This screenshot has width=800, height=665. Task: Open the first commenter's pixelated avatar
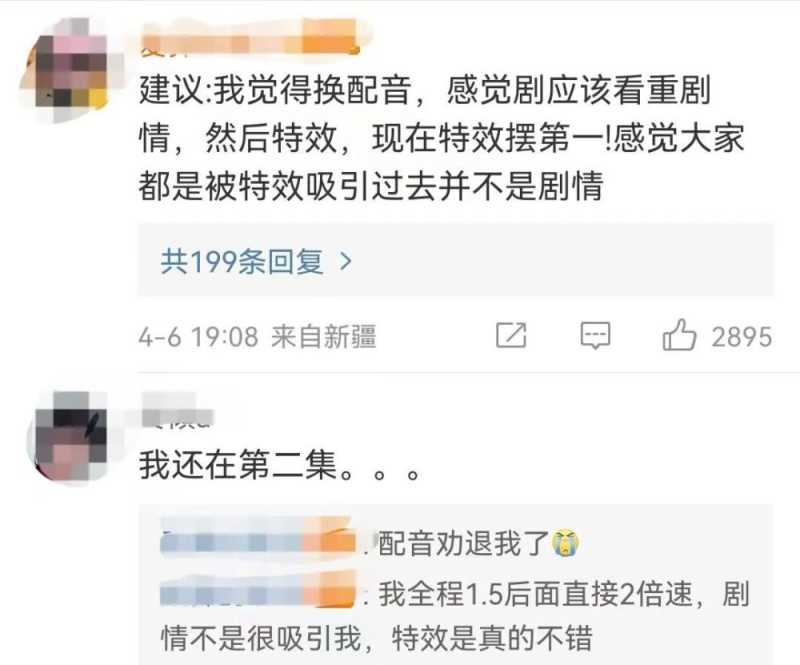click(70, 71)
